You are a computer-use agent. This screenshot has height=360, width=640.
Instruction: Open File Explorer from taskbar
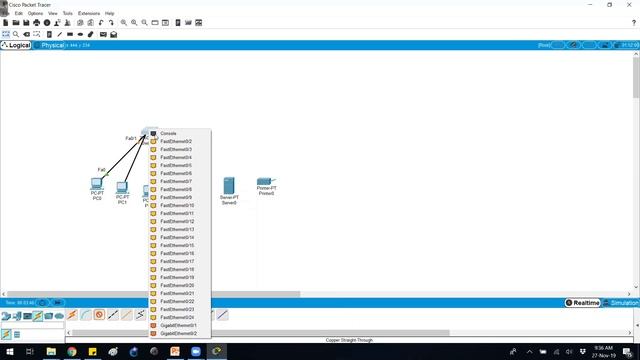click(x=51, y=351)
